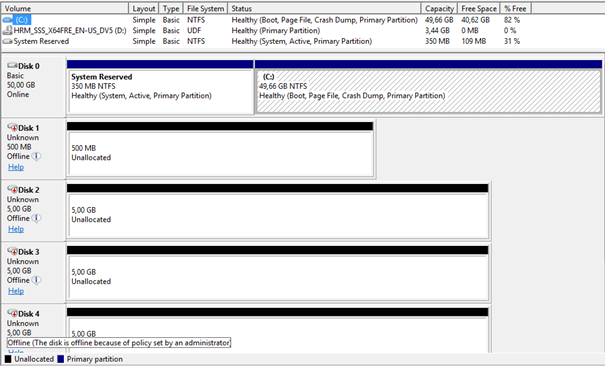Click the black Unallocated legend swatch
Image resolution: width=605 pixels, height=366 pixels.
tap(8, 359)
